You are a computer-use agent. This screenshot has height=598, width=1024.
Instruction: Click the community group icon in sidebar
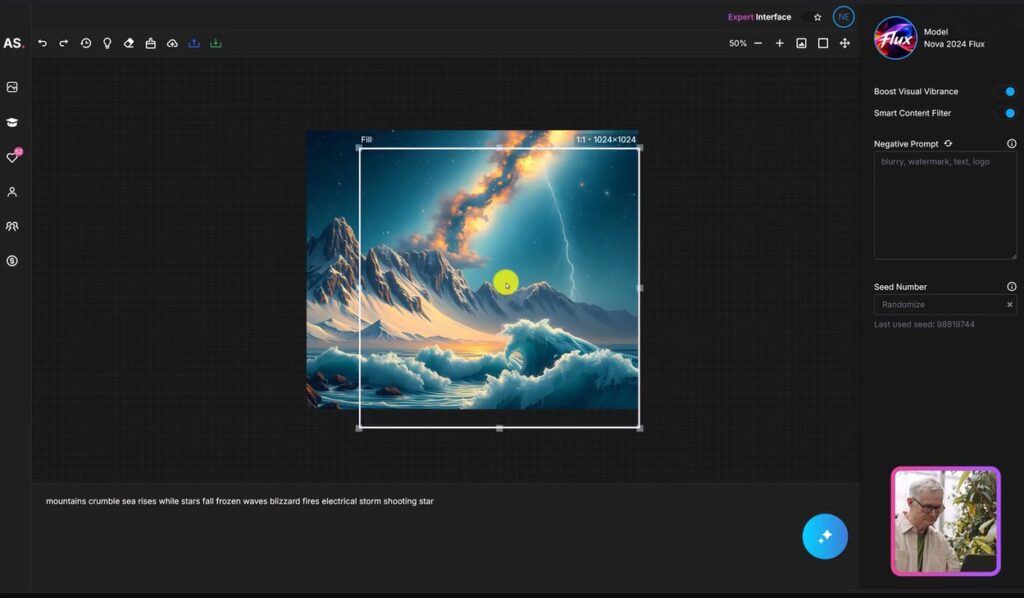12,226
